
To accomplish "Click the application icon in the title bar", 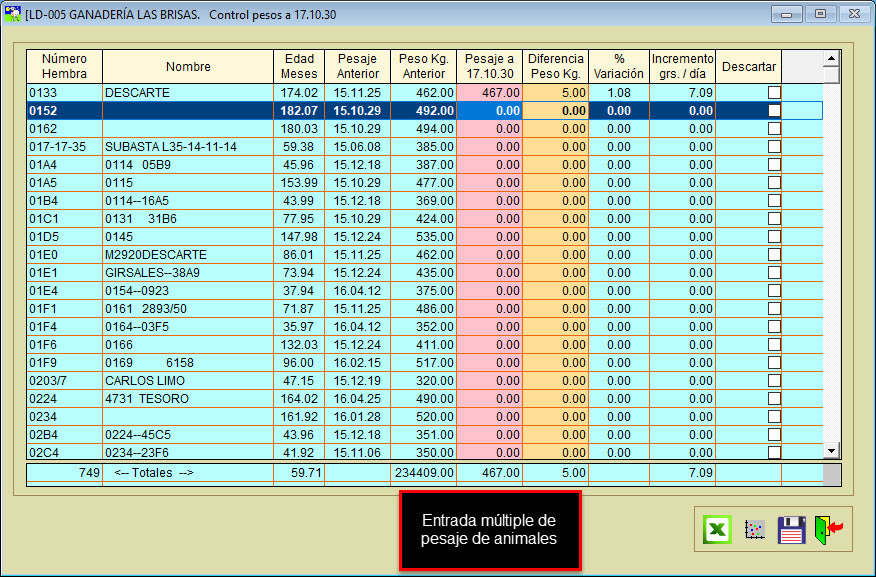I will coord(13,15).
